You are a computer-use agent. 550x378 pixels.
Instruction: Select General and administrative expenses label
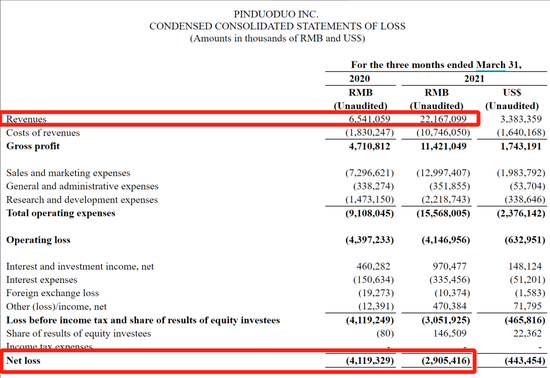82,186
